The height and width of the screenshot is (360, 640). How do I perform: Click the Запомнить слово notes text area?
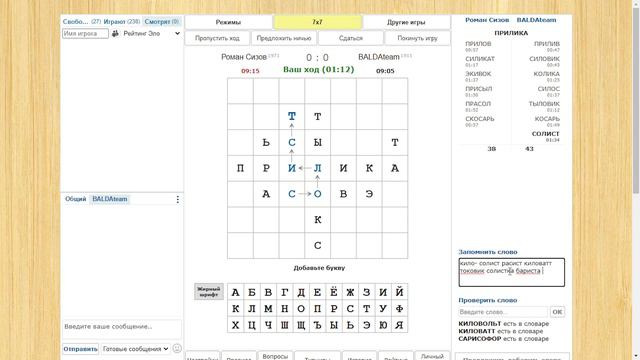click(511, 272)
